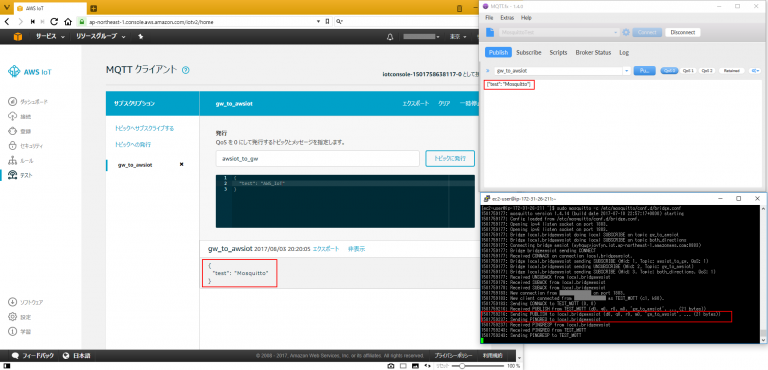Open the AWS notifications bell
768x370 pixels.
pos(390,37)
